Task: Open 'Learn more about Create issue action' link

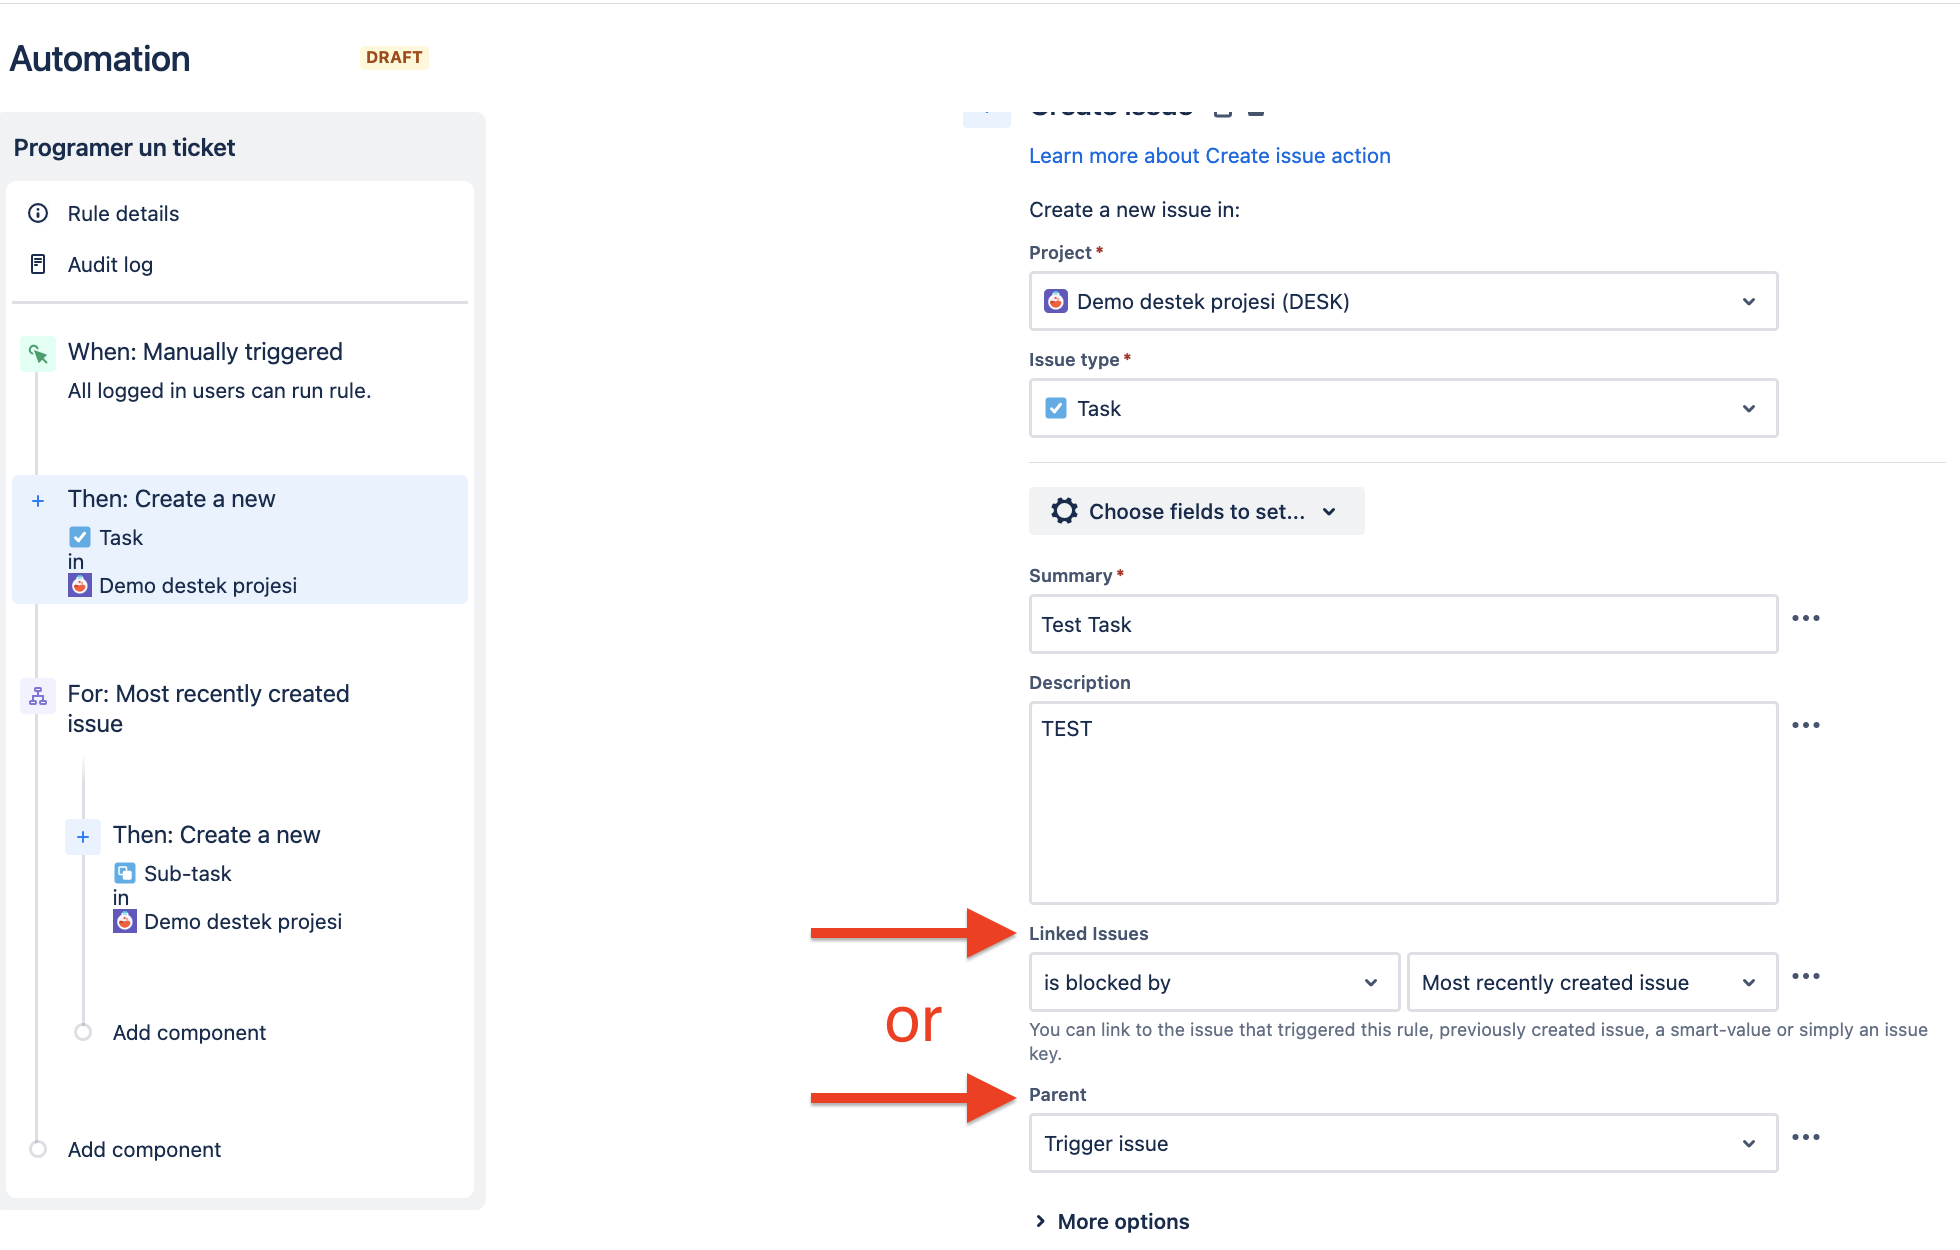Action: 1209,155
